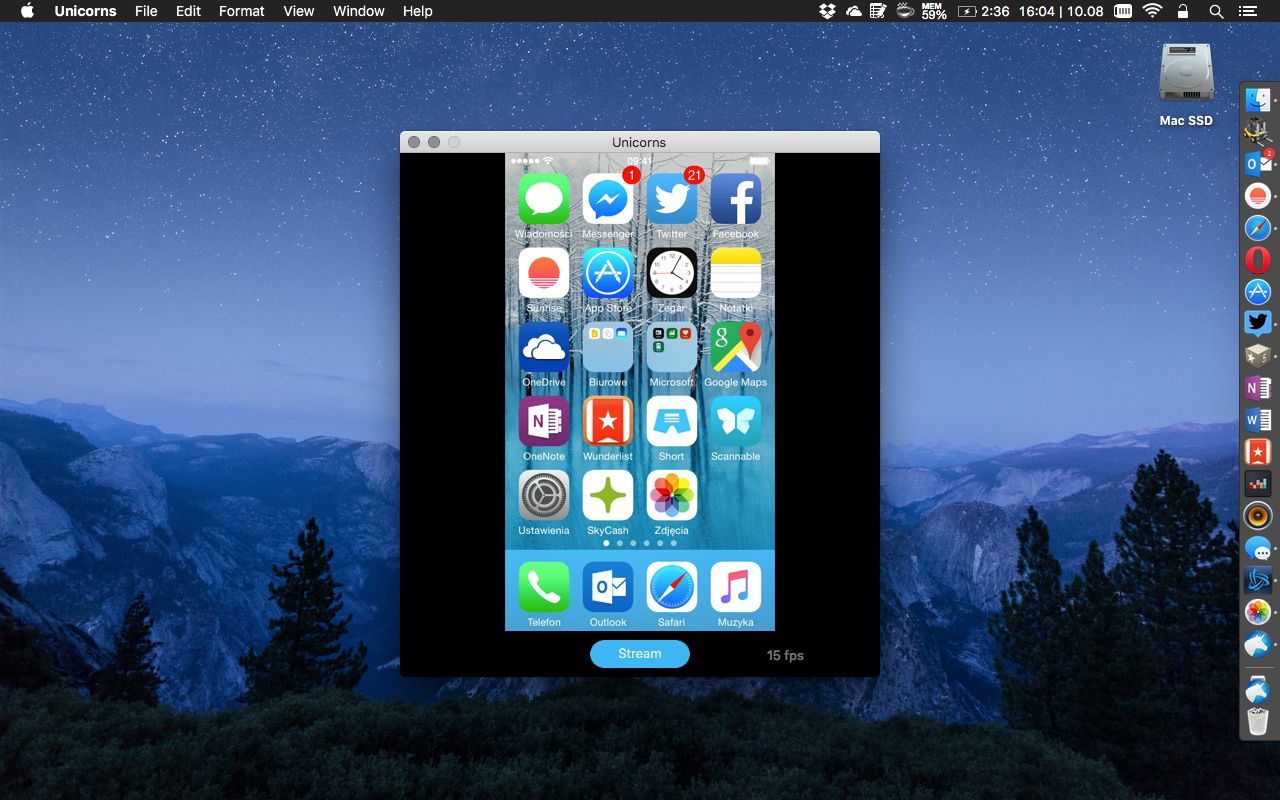Image resolution: width=1280 pixels, height=800 pixels.
Task: Open the Biurowe folder
Action: (608, 347)
